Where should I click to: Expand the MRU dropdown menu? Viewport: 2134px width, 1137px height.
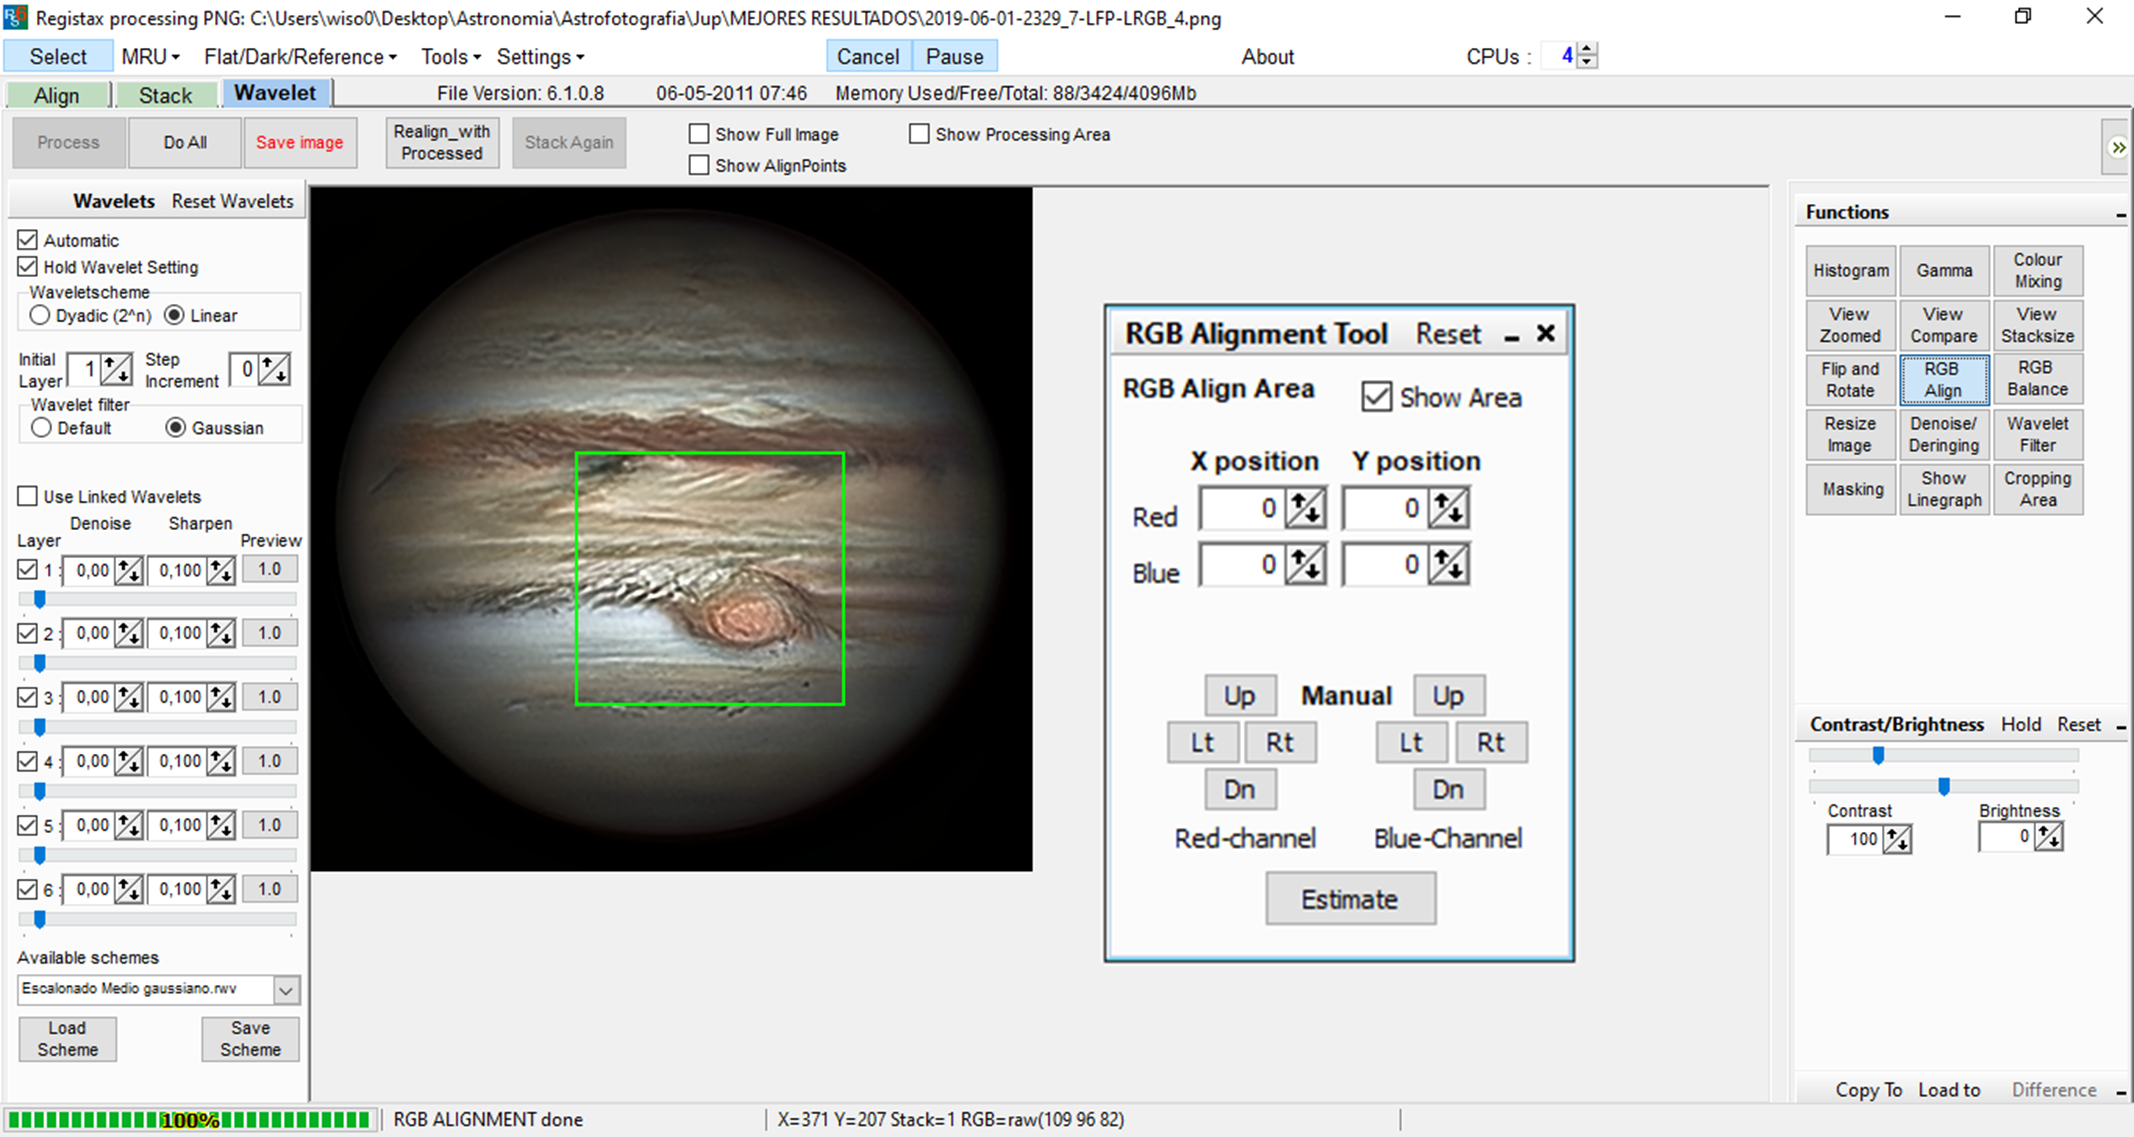click(151, 57)
